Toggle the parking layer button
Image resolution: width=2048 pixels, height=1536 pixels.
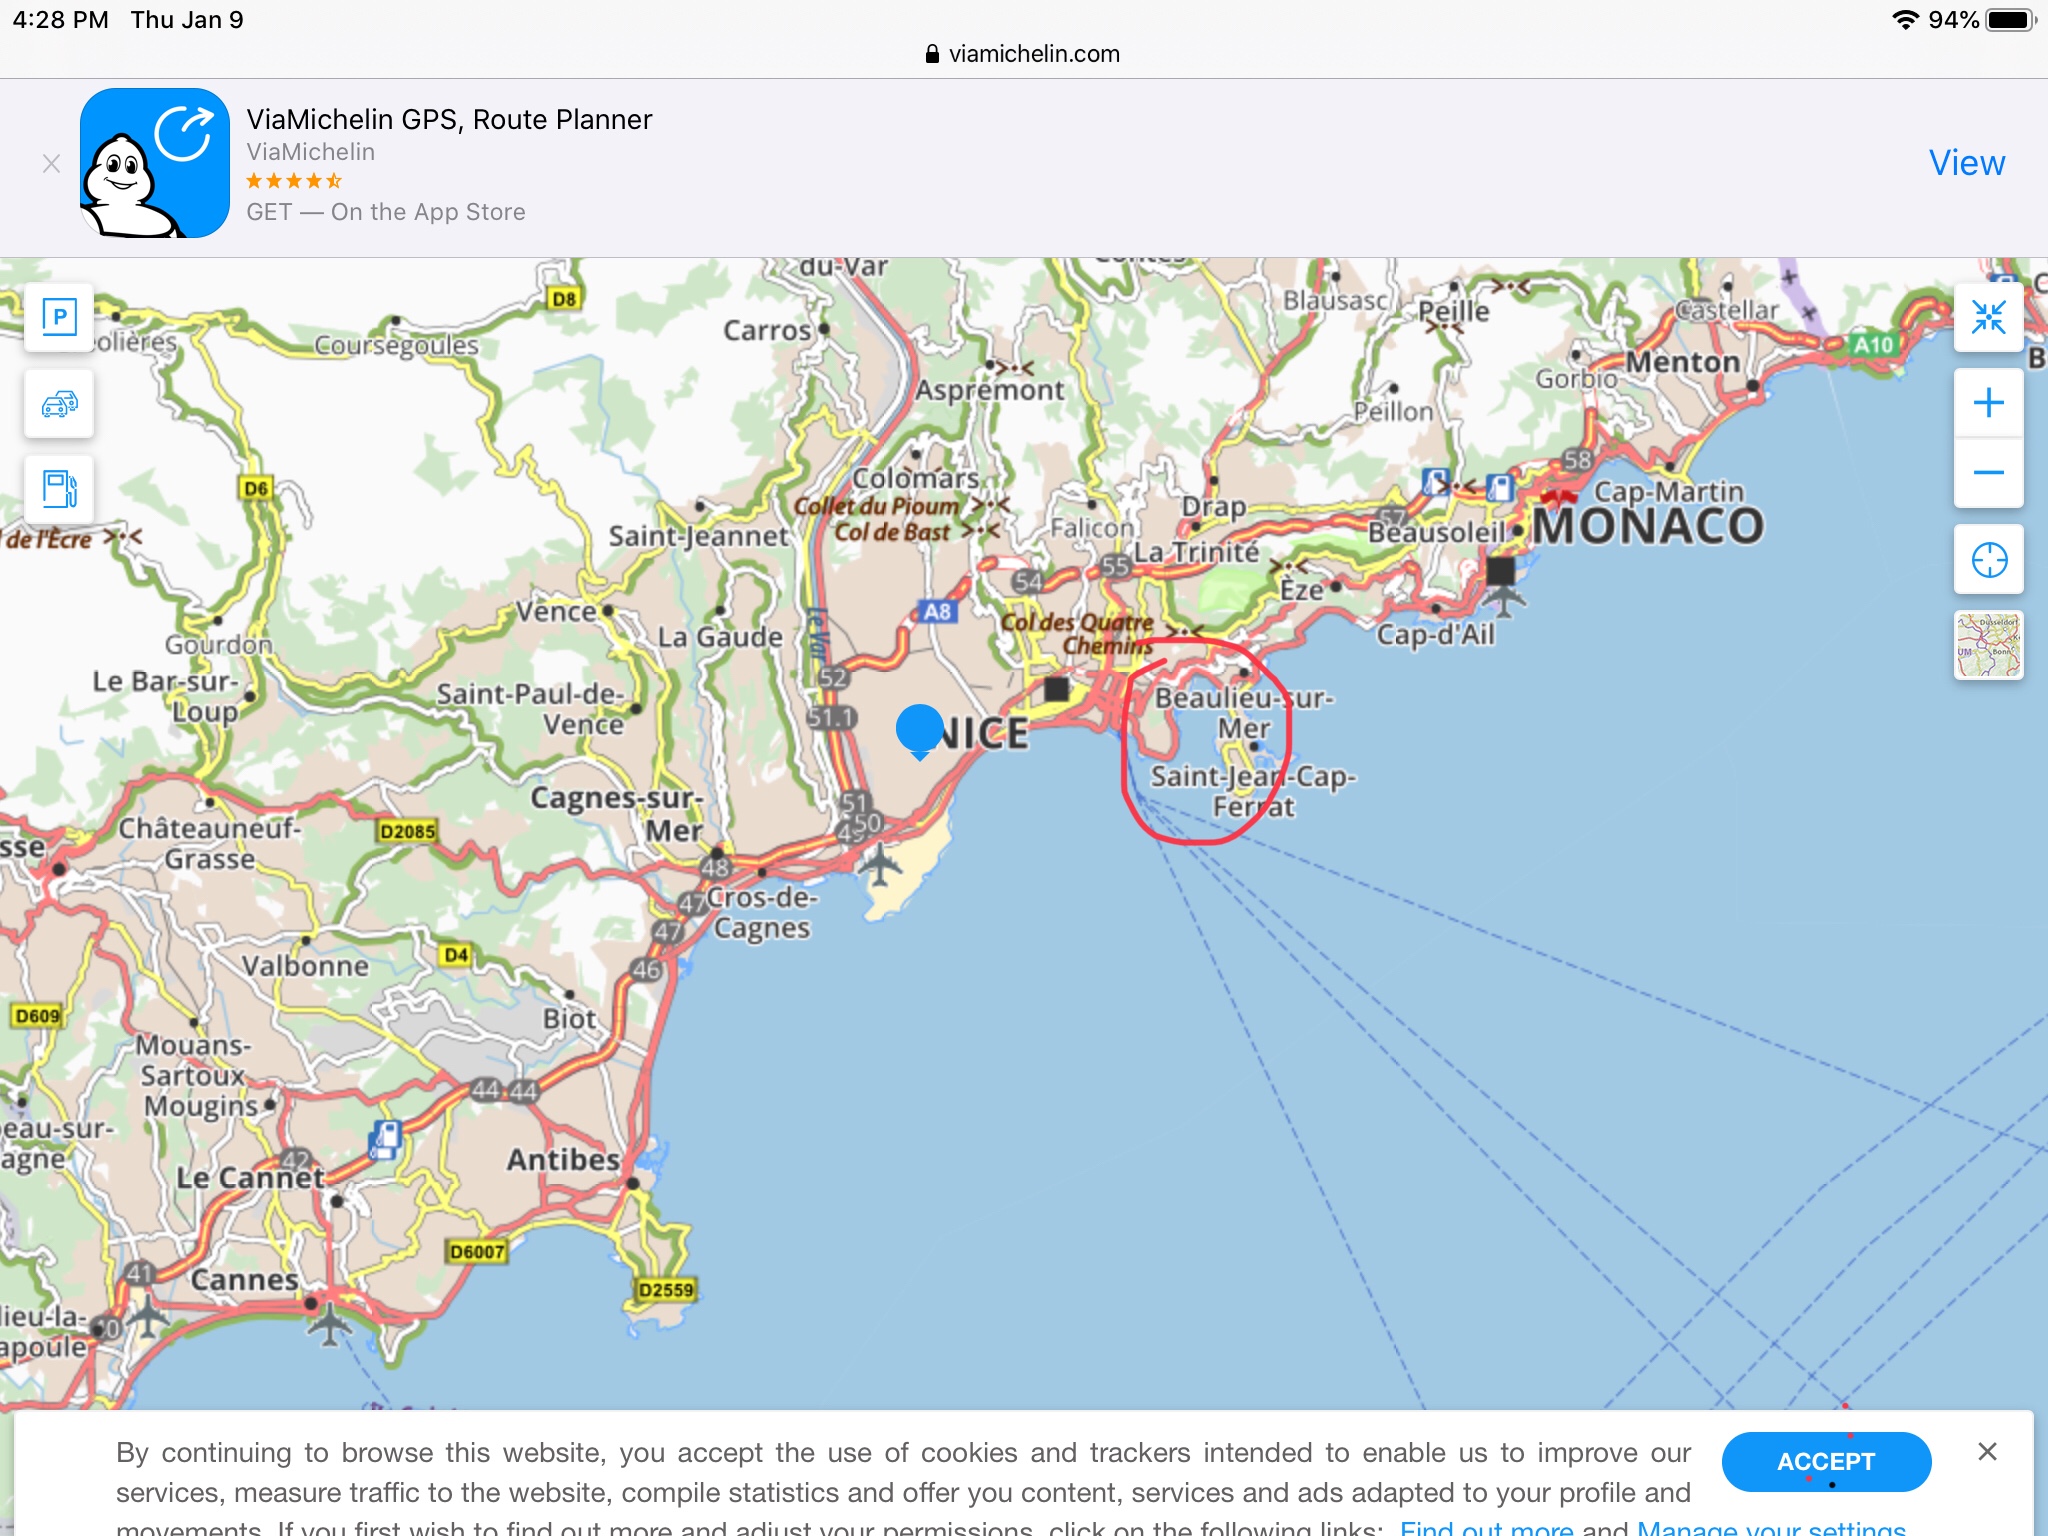pos(59,318)
